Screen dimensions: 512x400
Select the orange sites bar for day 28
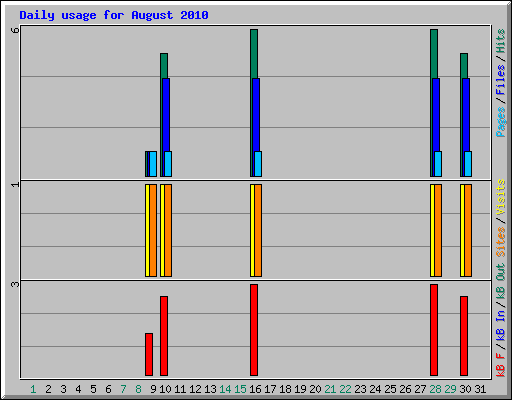[x=438, y=230]
